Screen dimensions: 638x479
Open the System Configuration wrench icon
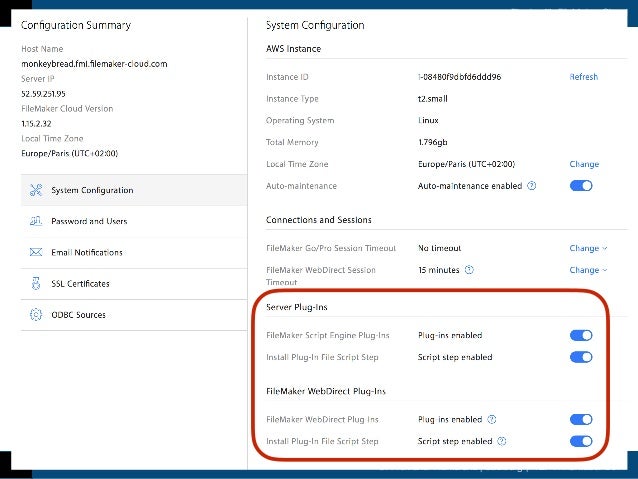36,190
